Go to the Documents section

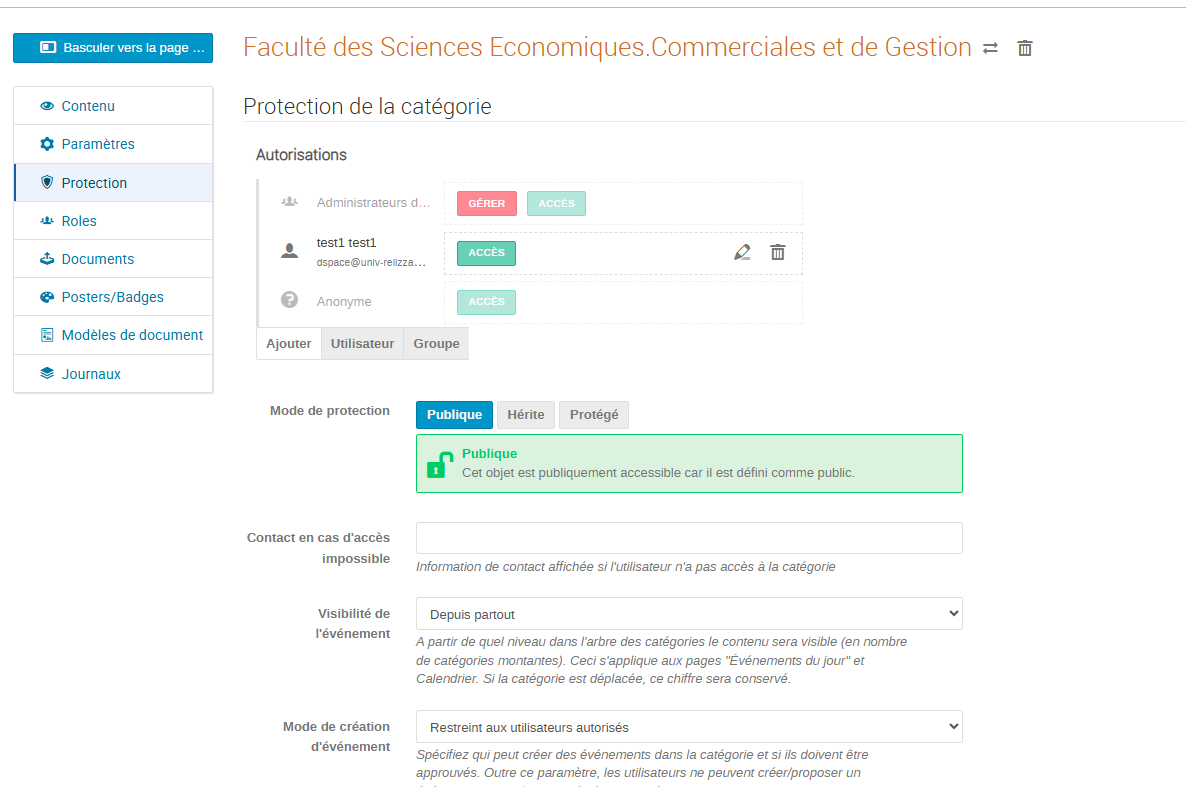[97, 259]
